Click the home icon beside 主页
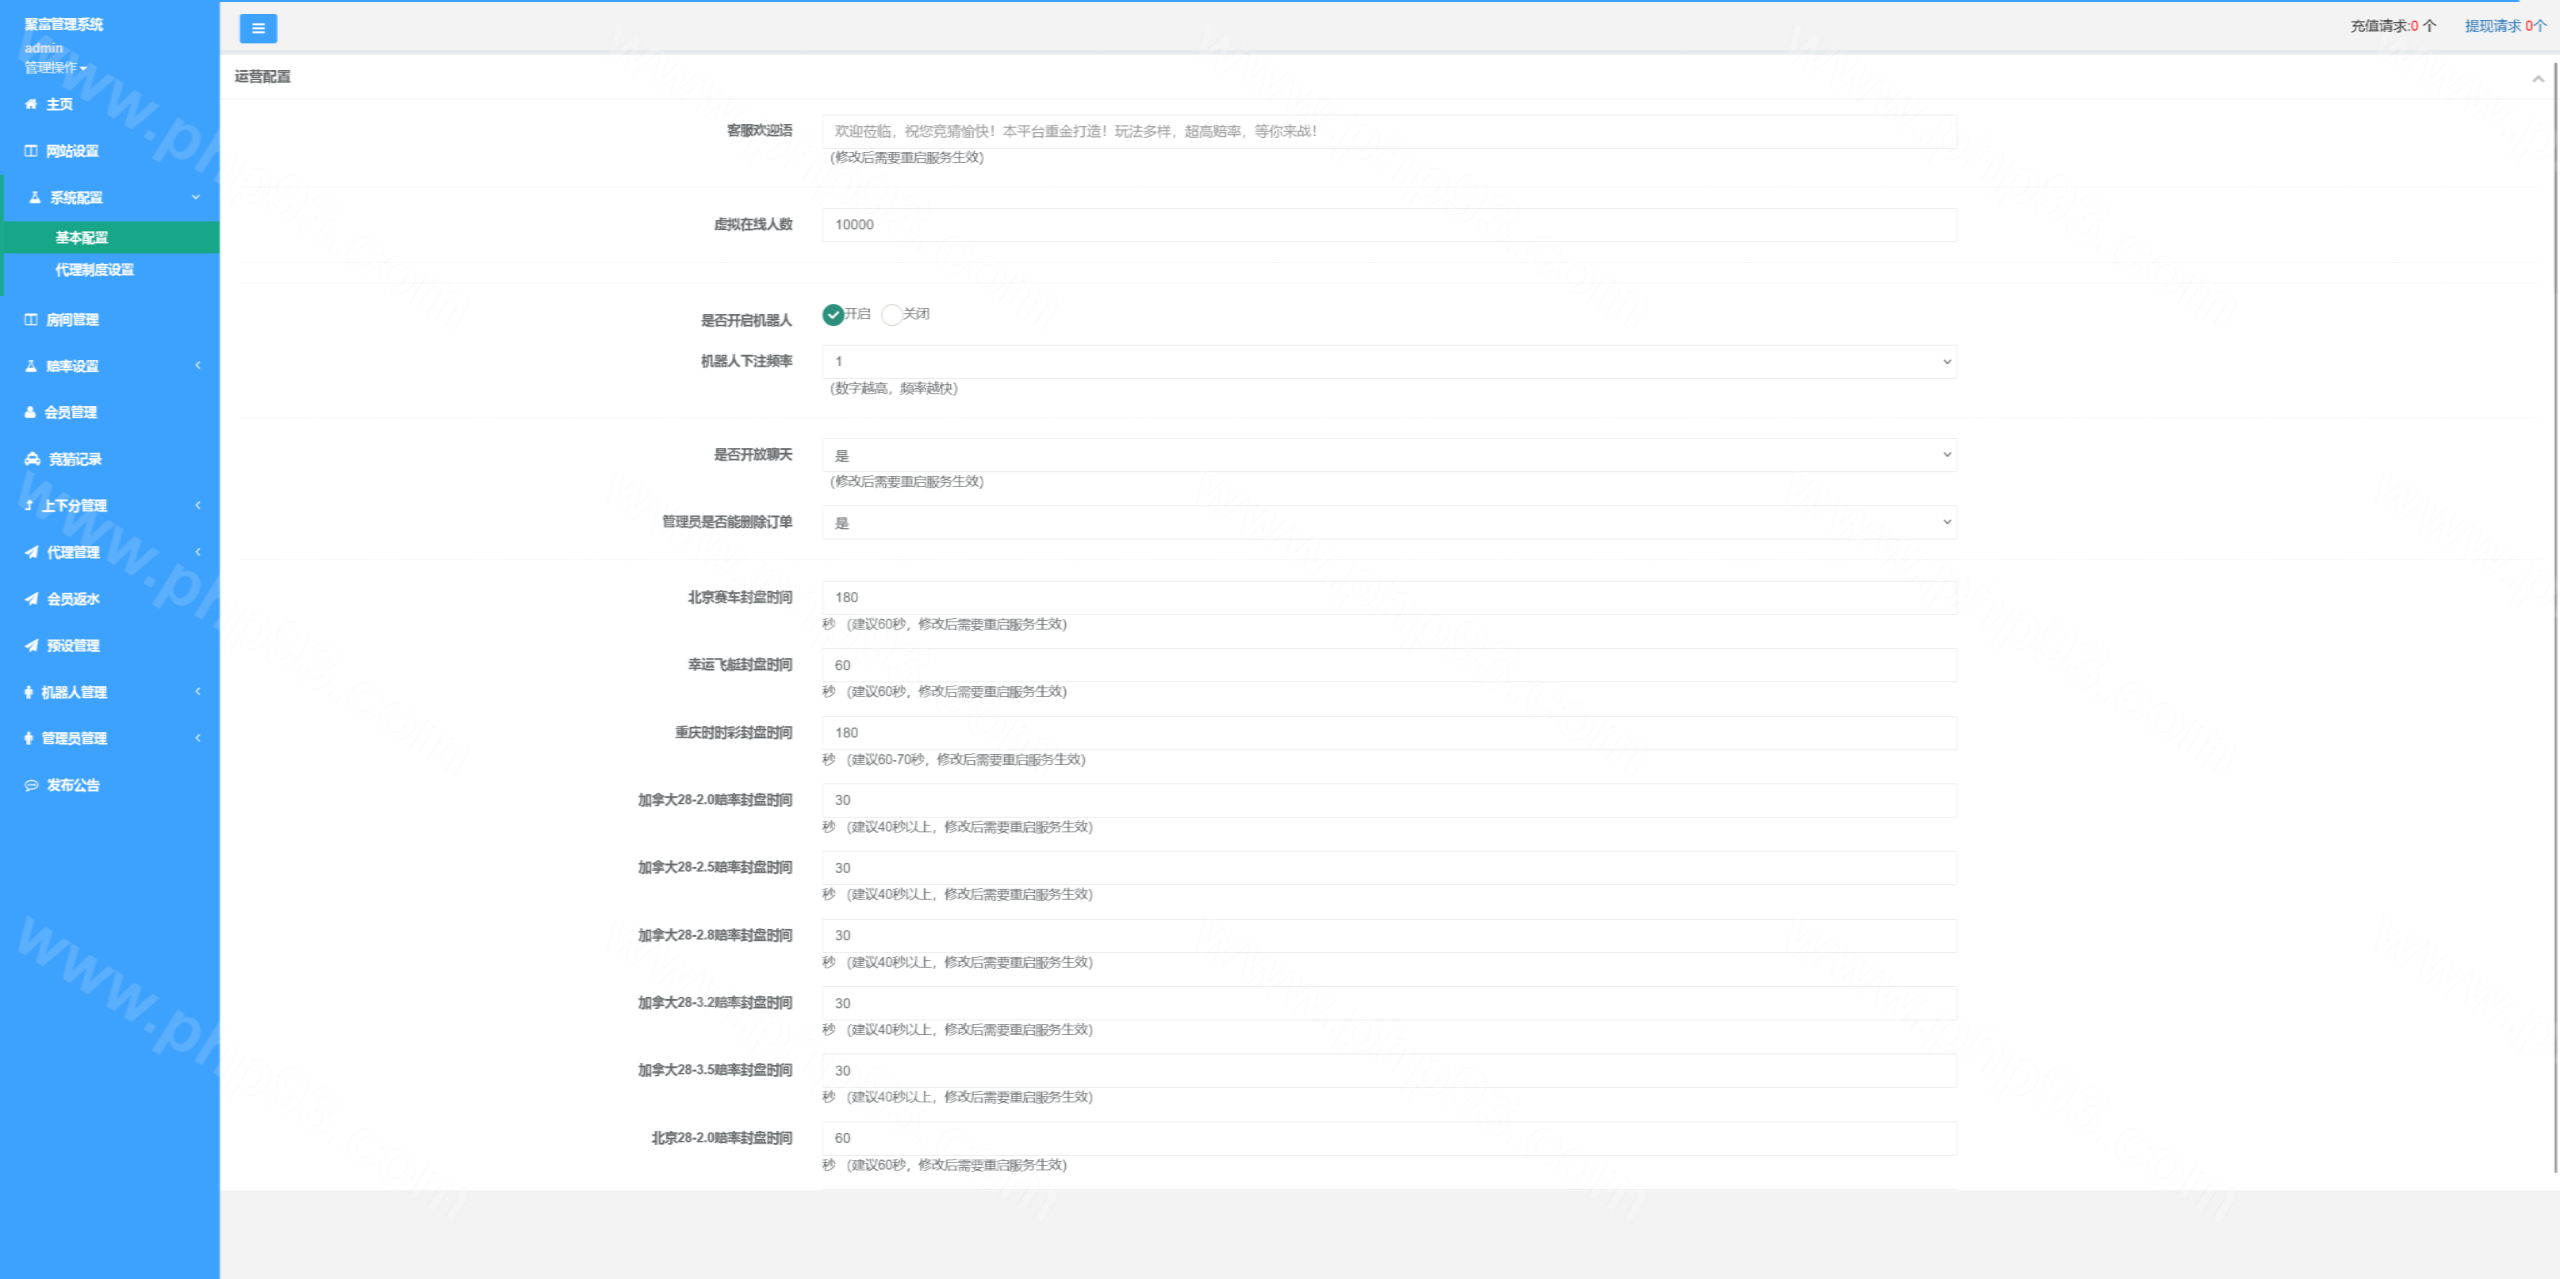The height and width of the screenshot is (1279, 2560). click(31, 104)
